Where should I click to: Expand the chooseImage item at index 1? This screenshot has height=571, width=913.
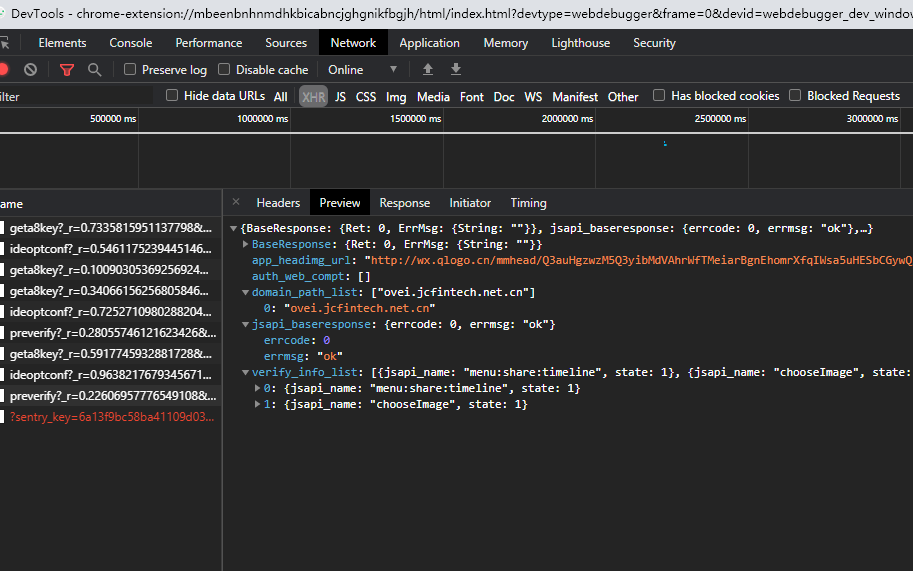pos(259,405)
